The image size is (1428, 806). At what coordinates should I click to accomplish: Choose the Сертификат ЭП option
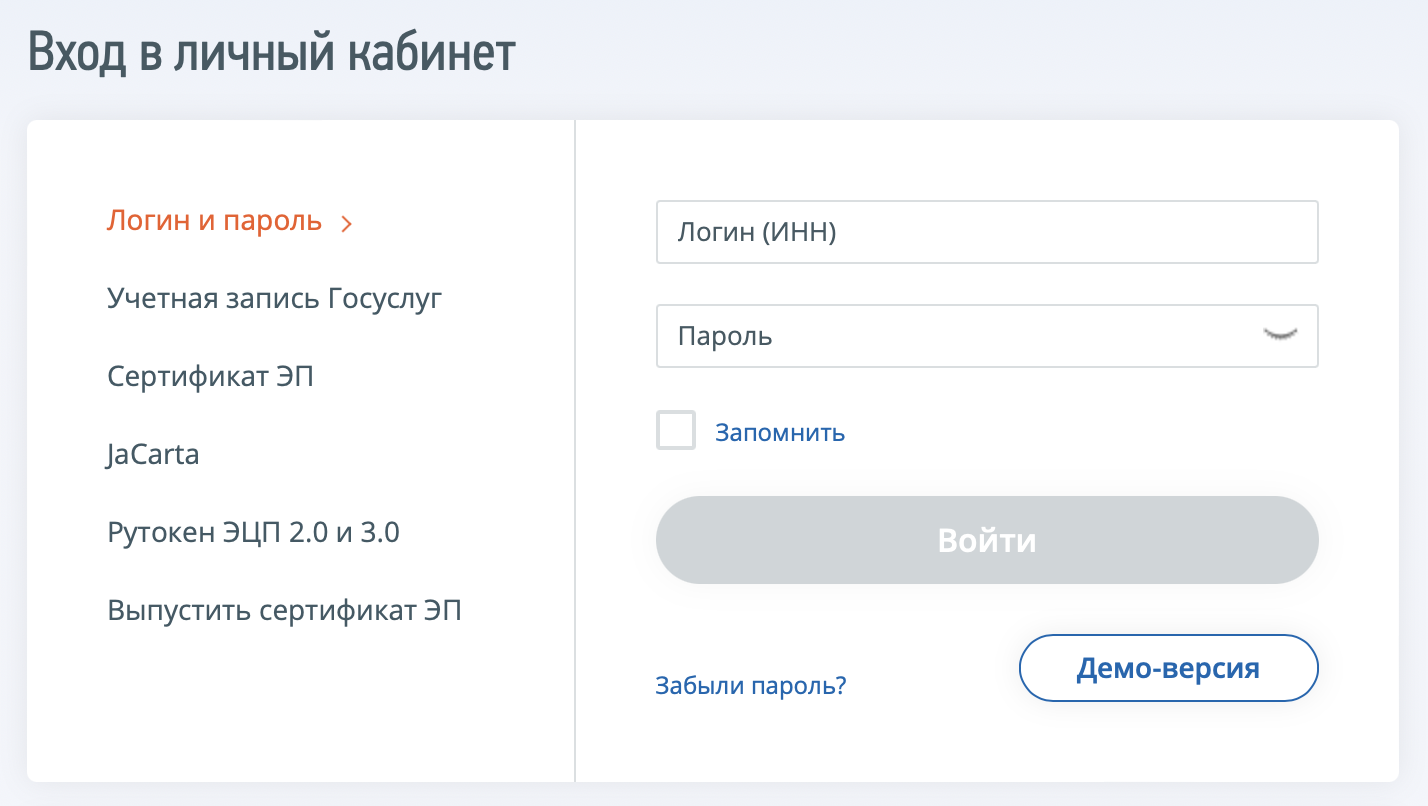pos(211,377)
